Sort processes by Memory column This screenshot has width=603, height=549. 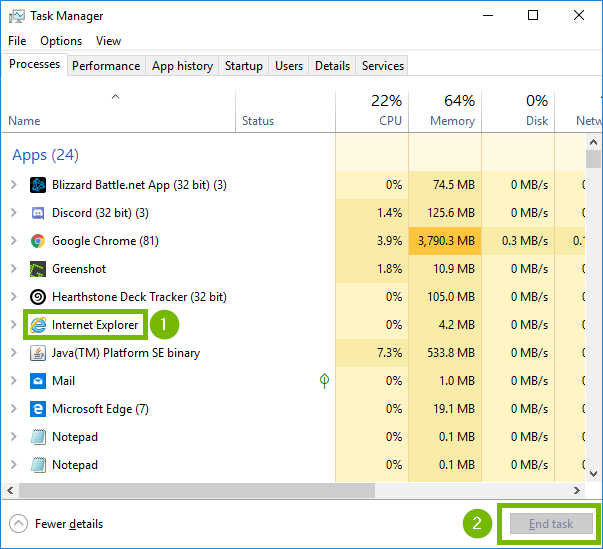pyautogui.click(x=445, y=112)
